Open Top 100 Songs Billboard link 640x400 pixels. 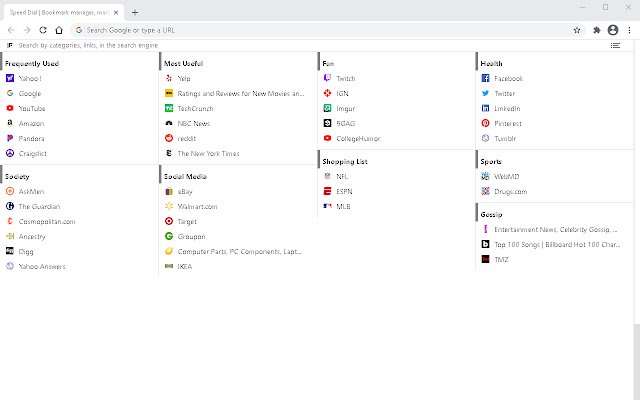557,244
